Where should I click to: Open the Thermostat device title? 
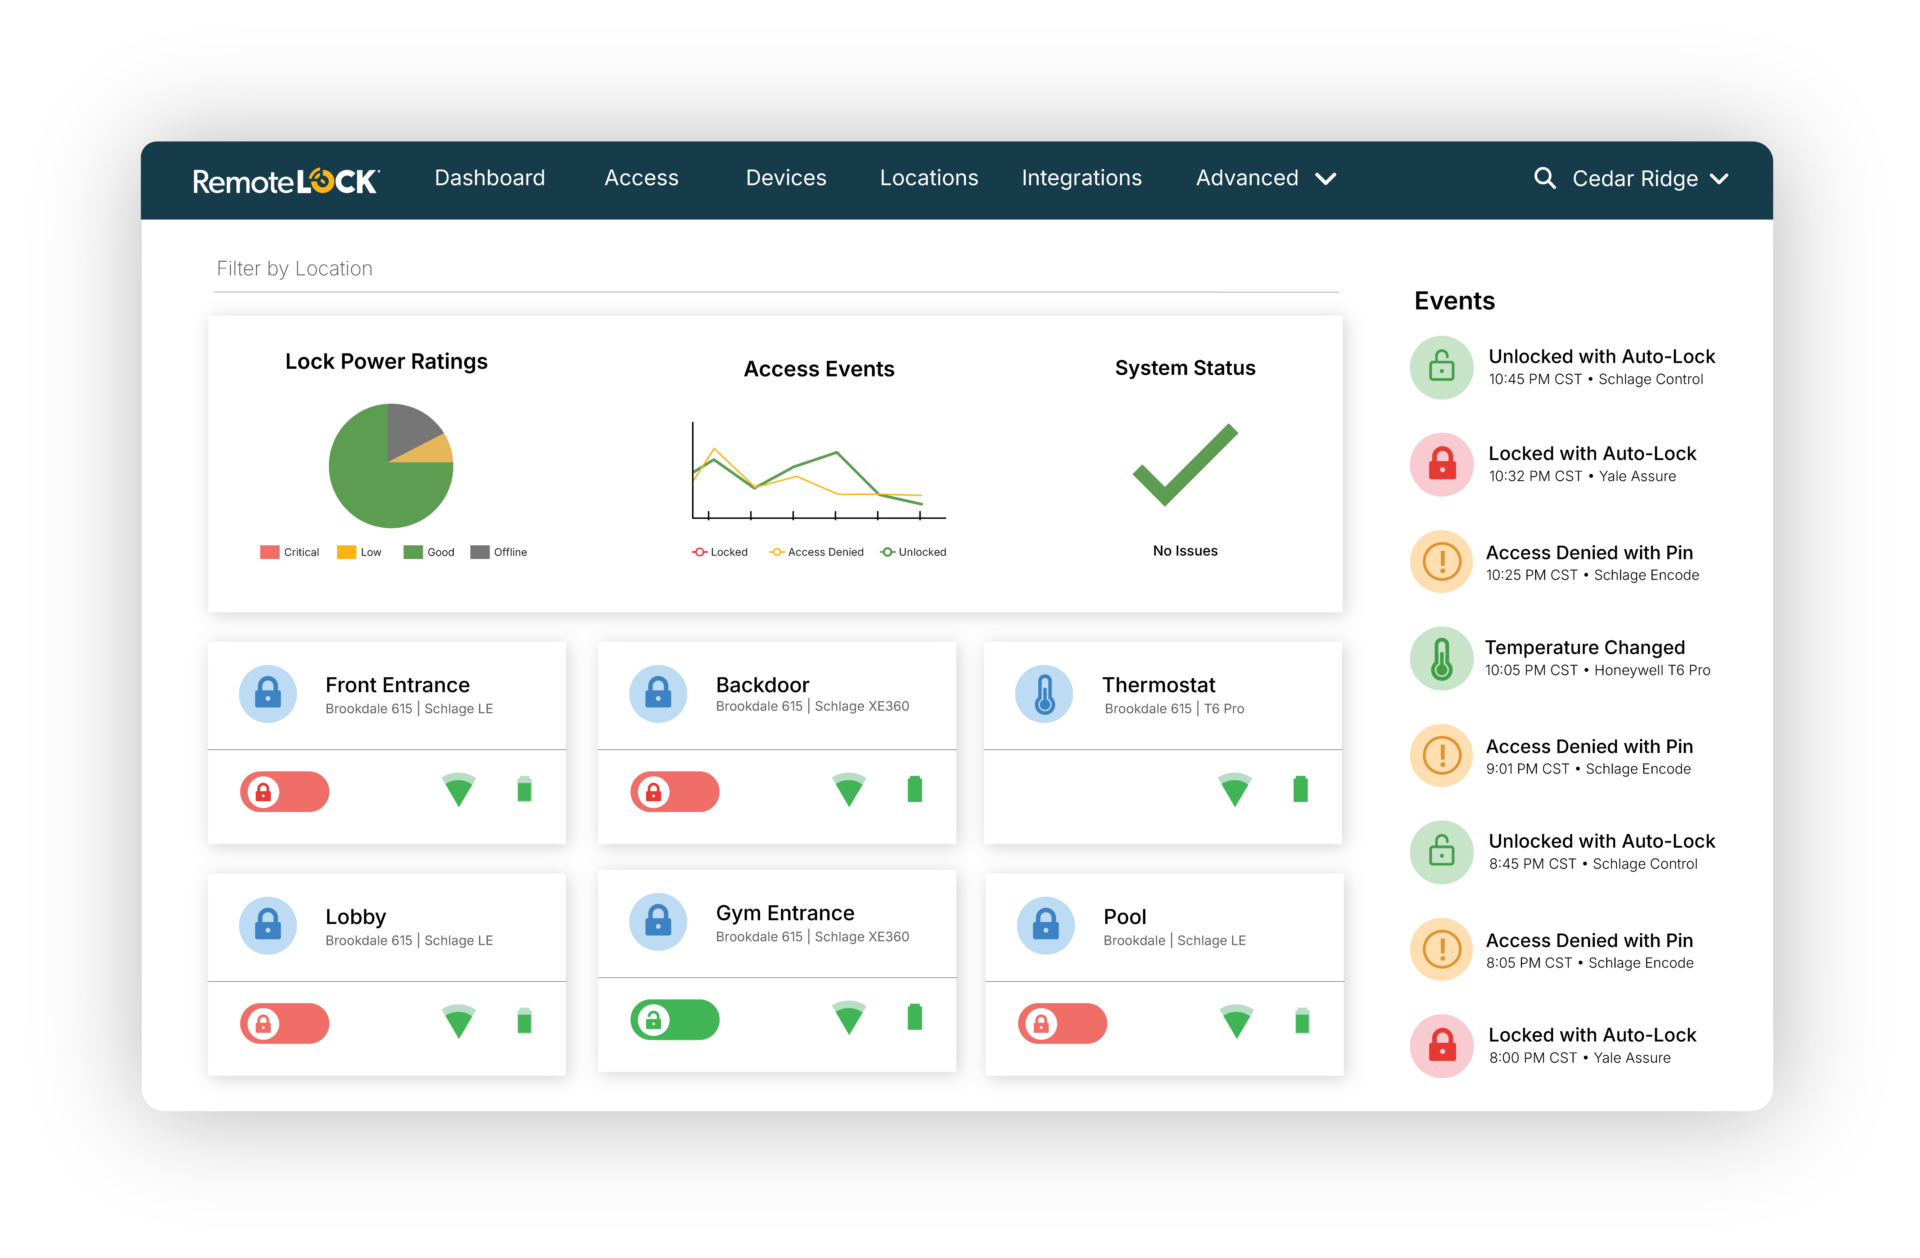click(1159, 685)
